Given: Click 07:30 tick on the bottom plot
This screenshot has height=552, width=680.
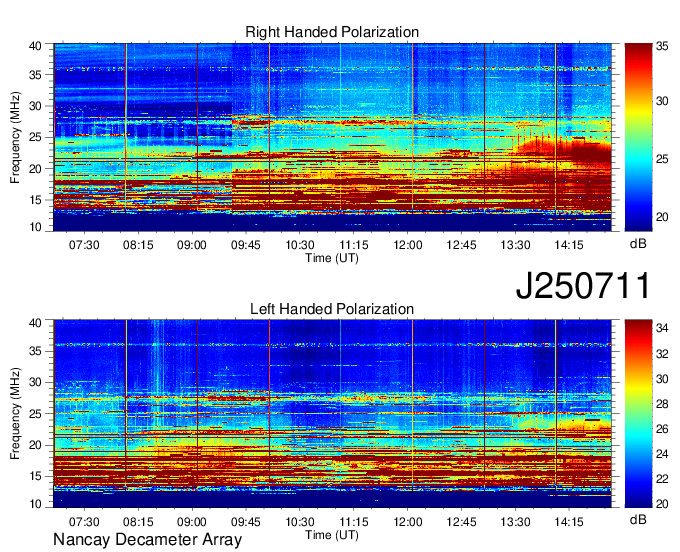Looking at the screenshot, I should 84,522.
